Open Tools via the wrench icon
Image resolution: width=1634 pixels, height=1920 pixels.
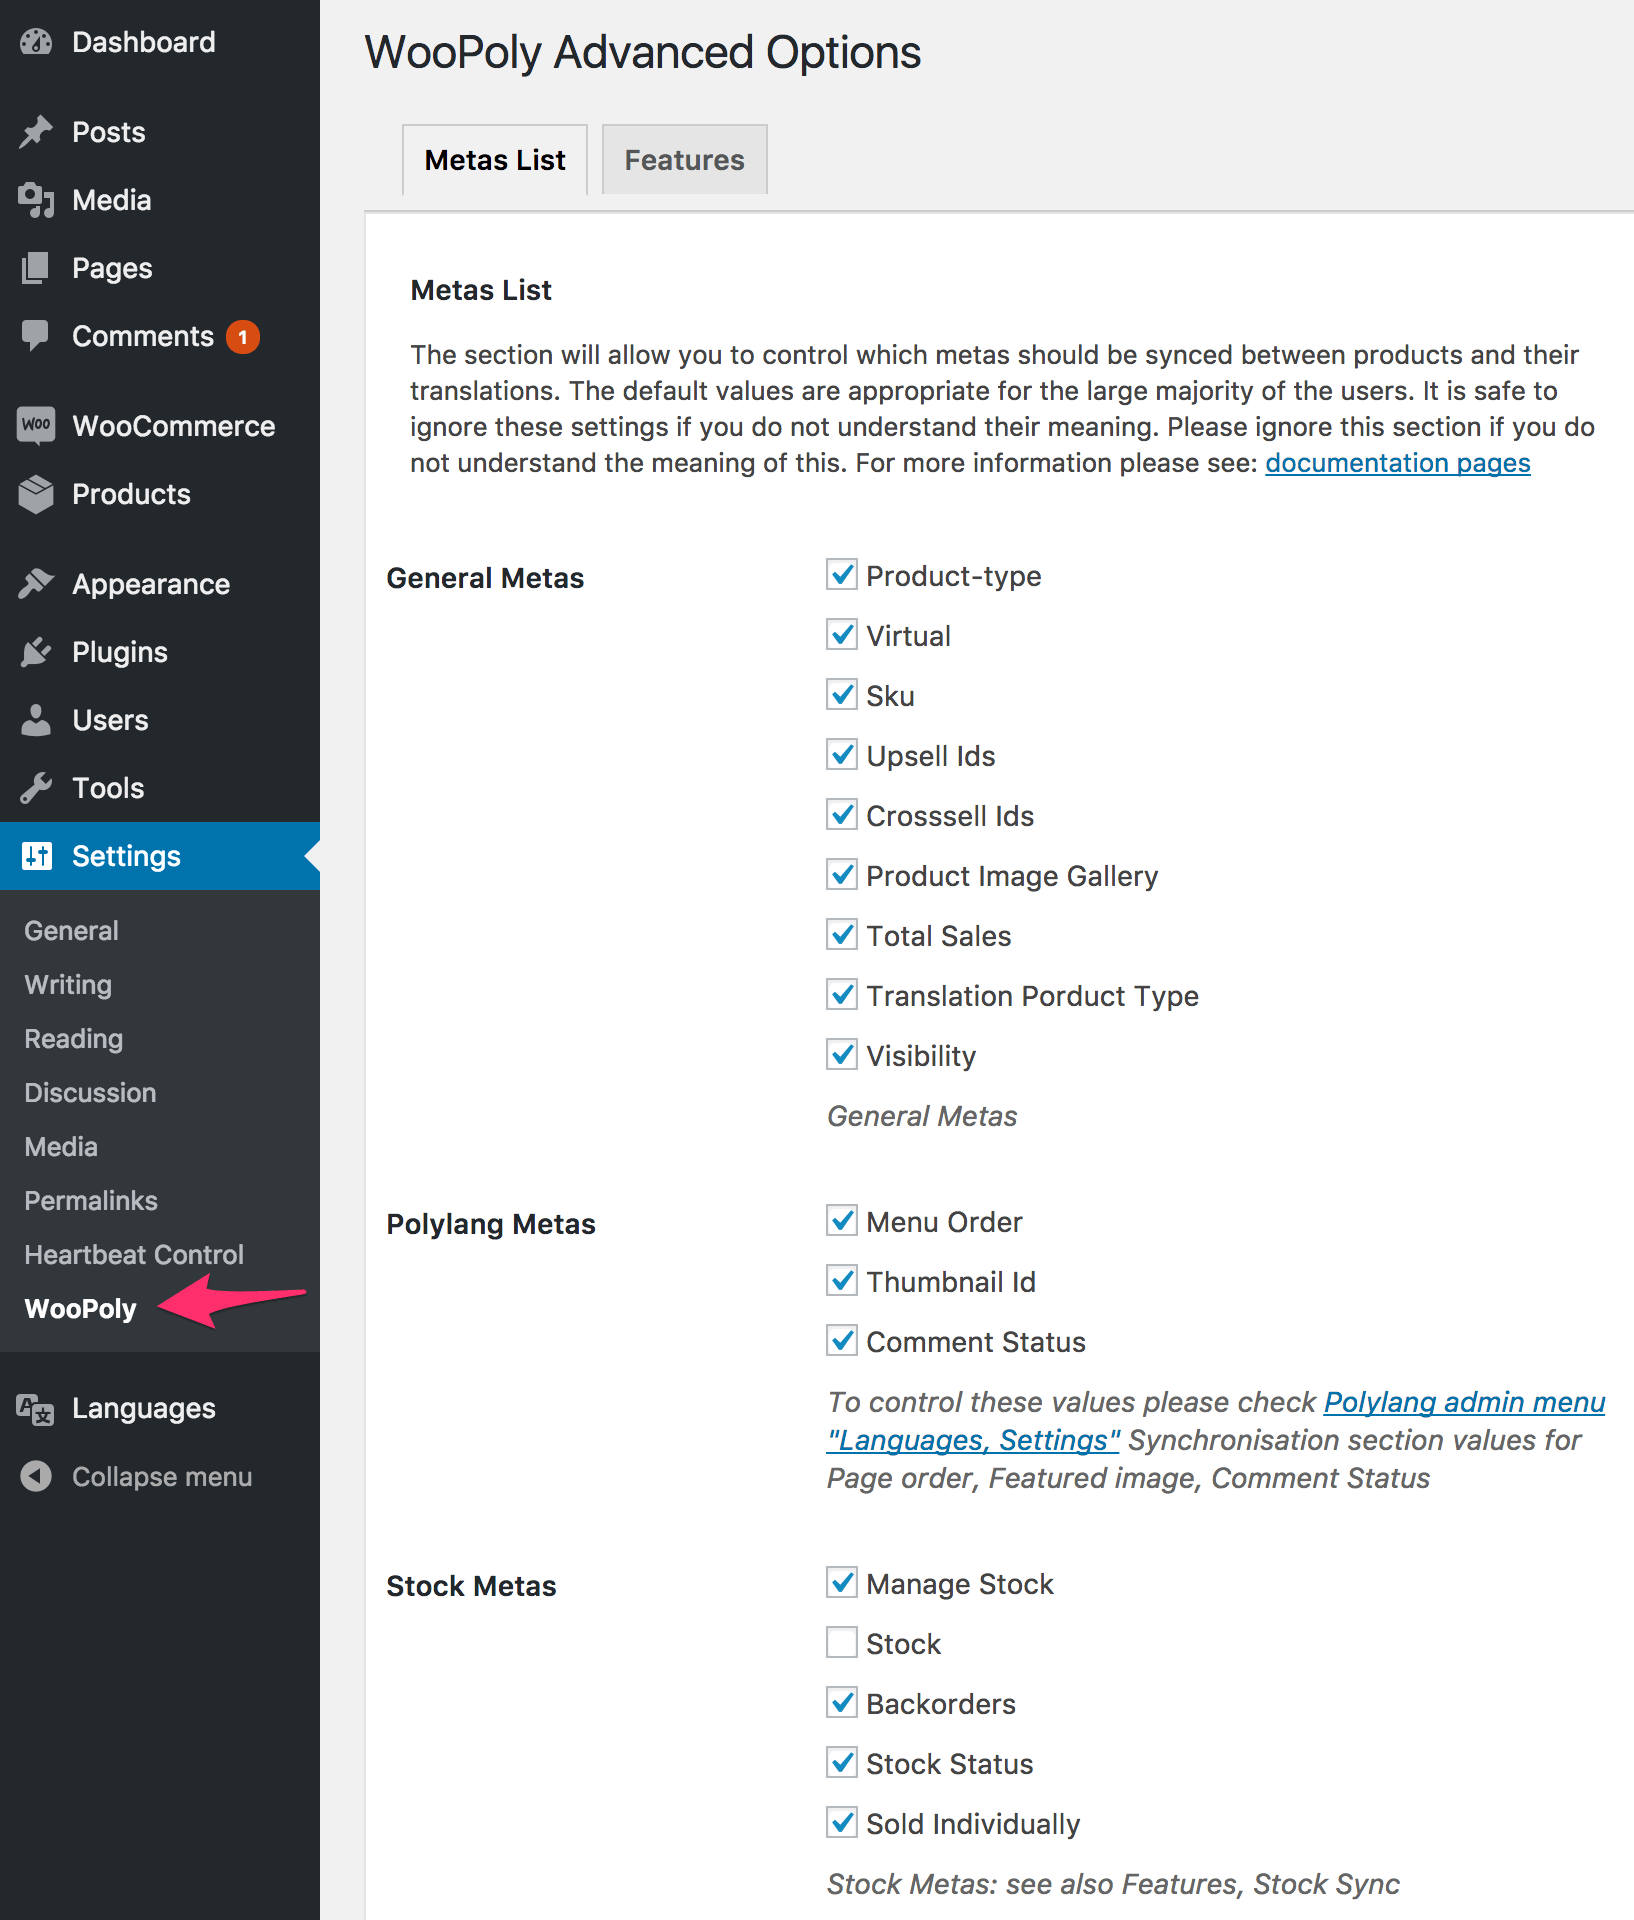coord(36,788)
